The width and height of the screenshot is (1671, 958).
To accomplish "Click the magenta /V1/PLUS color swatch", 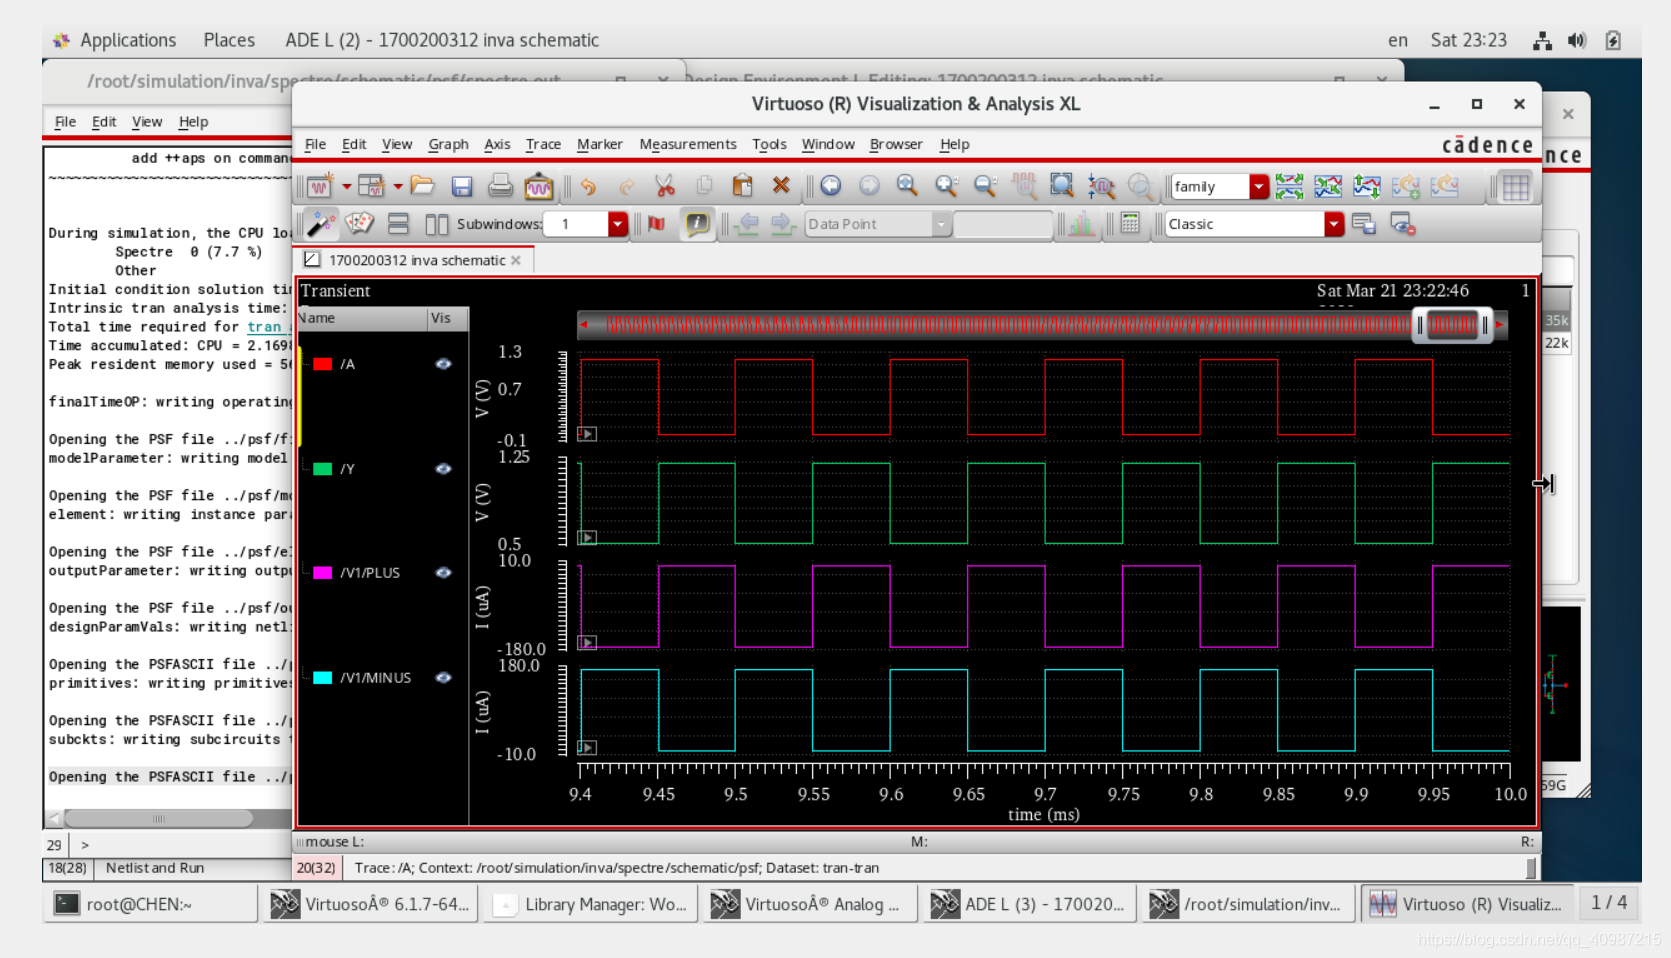I will (322, 573).
